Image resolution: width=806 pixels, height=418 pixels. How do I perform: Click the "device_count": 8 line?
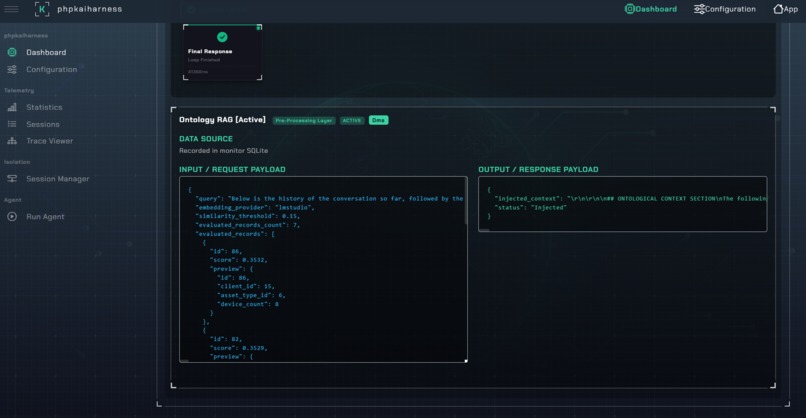coord(248,304)
